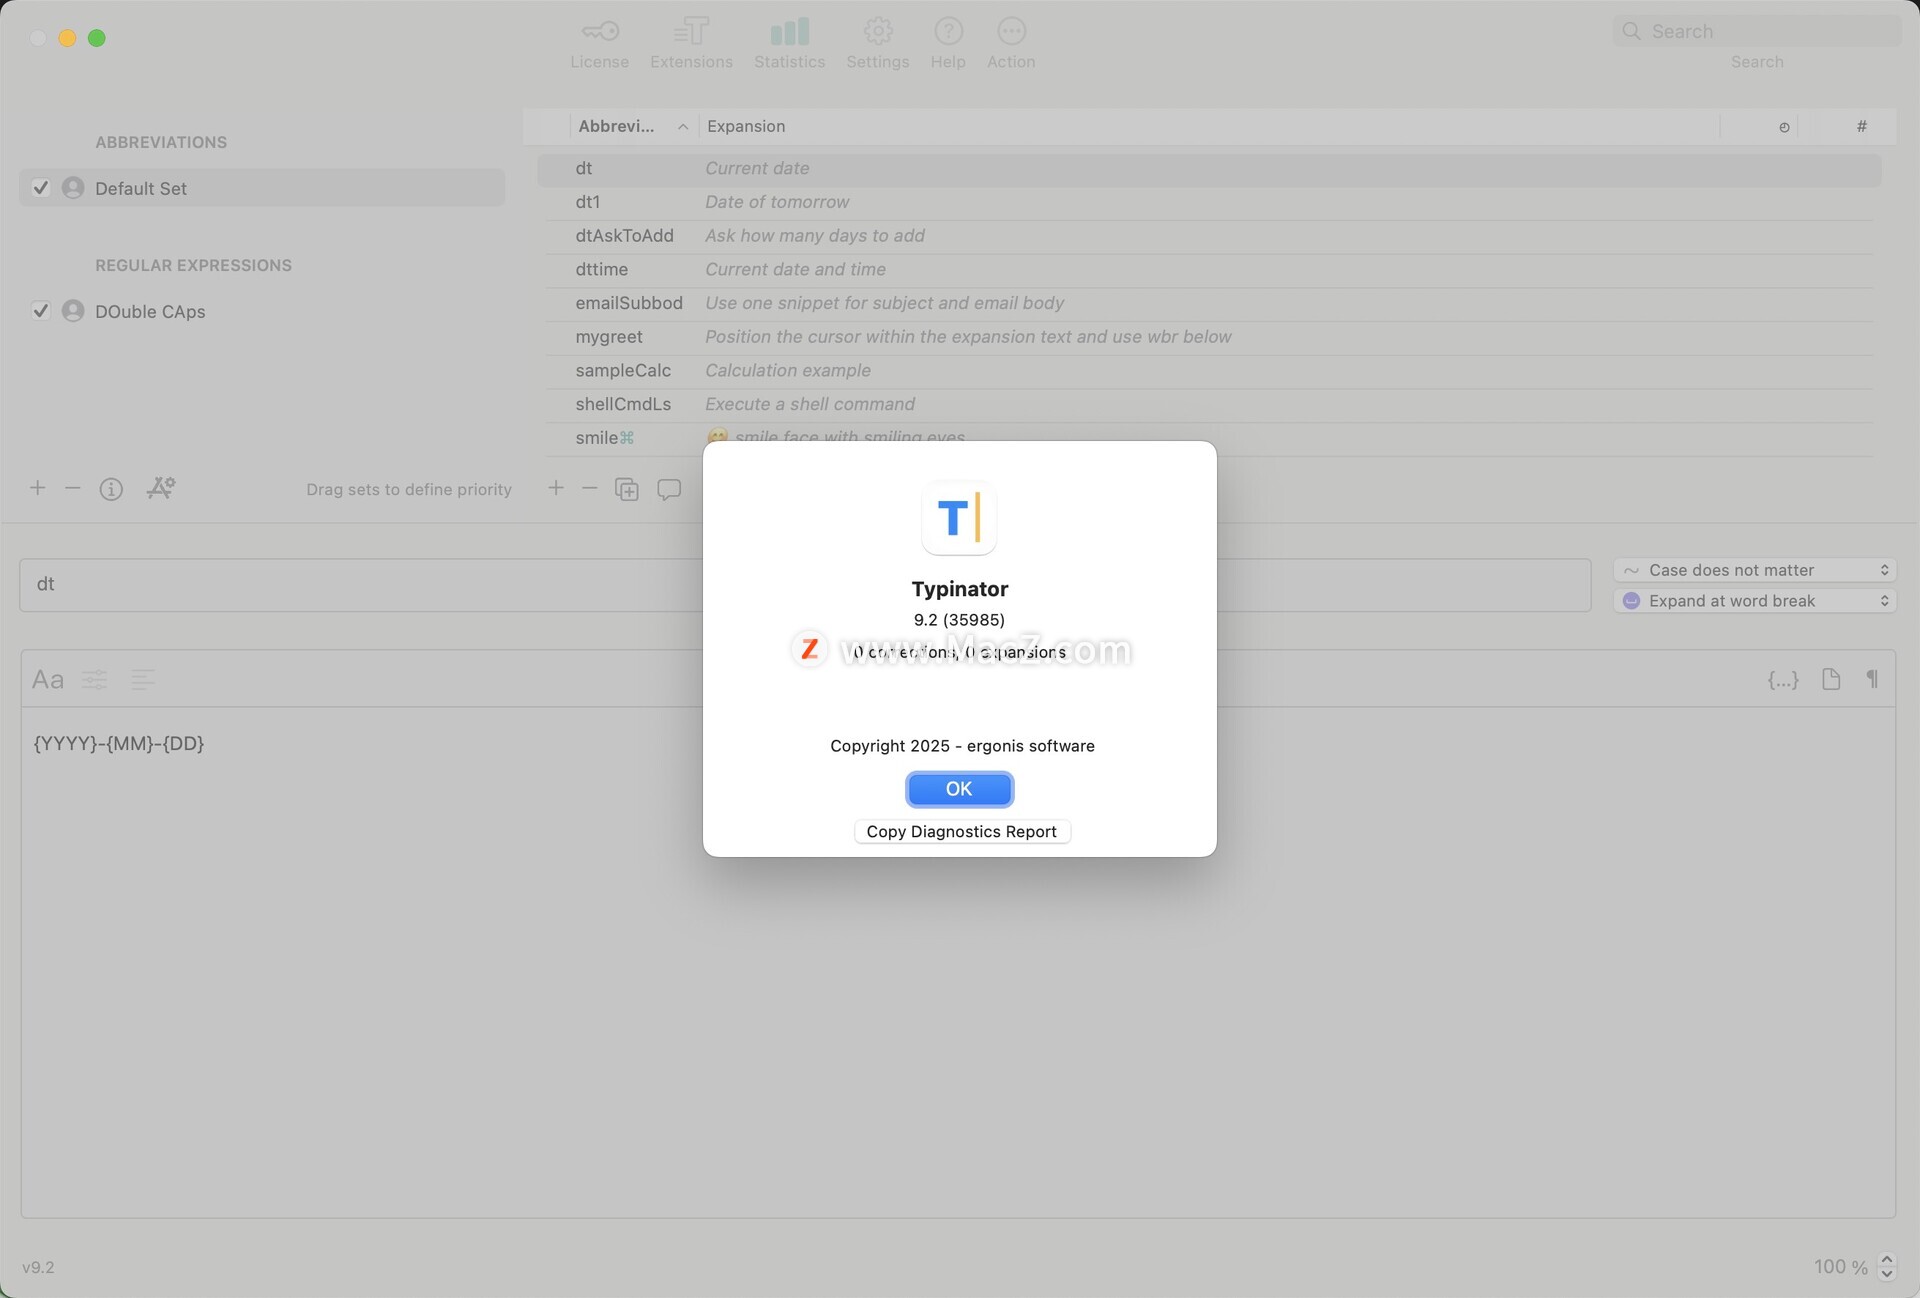Click the Default Set avatar icon
This screenshot has width=1920, height=1298.
point(73,188)
